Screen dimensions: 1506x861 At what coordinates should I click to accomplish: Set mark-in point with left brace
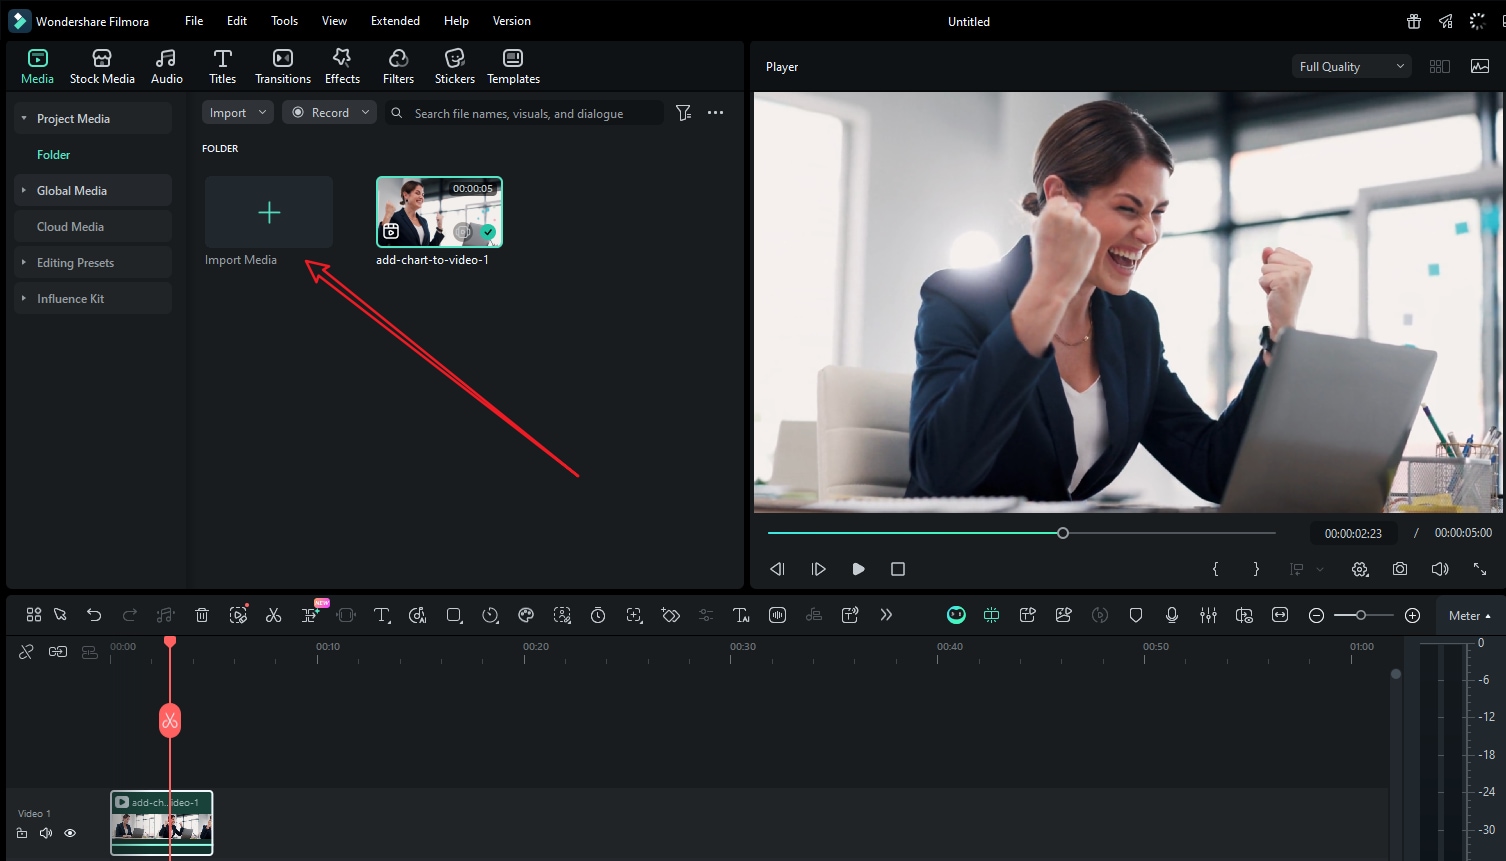[1216, 569]
